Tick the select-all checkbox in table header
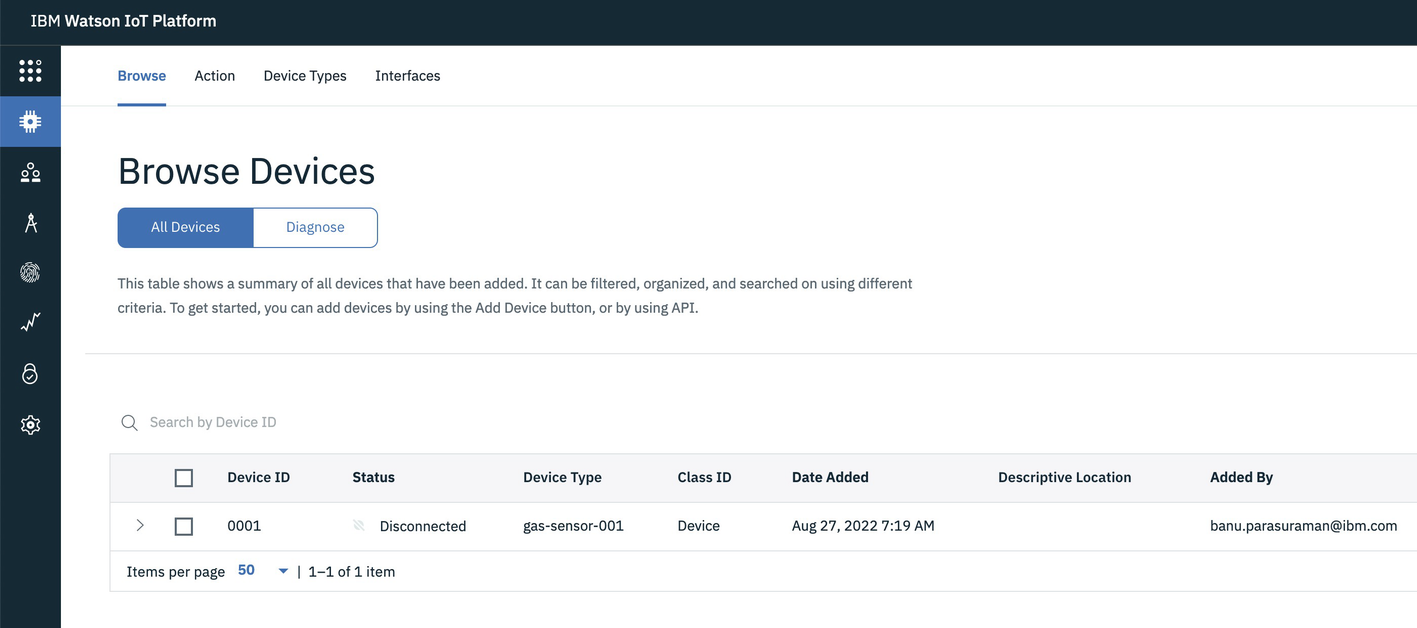Image resolution: width=1417 pixels, height=628 pixels. (x=184, y=478)
